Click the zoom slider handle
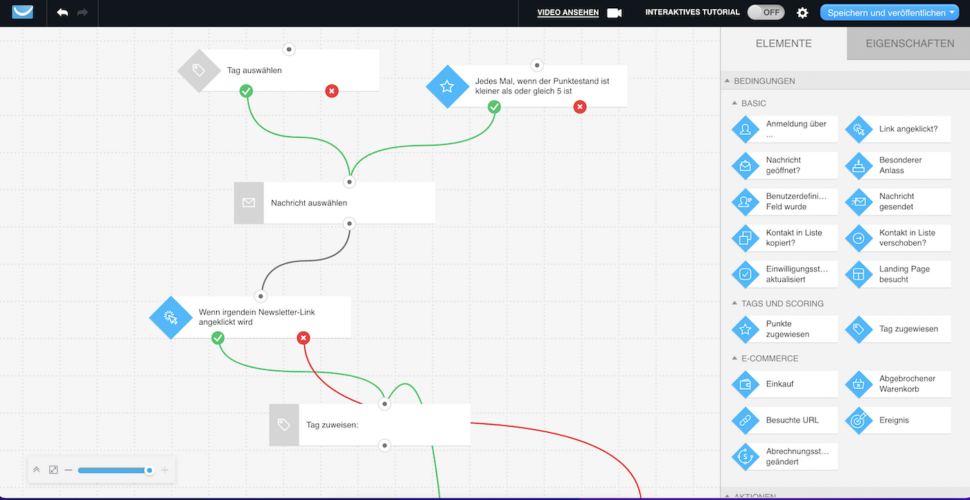The width and height of the screenshot is (970, 500). 149,470
